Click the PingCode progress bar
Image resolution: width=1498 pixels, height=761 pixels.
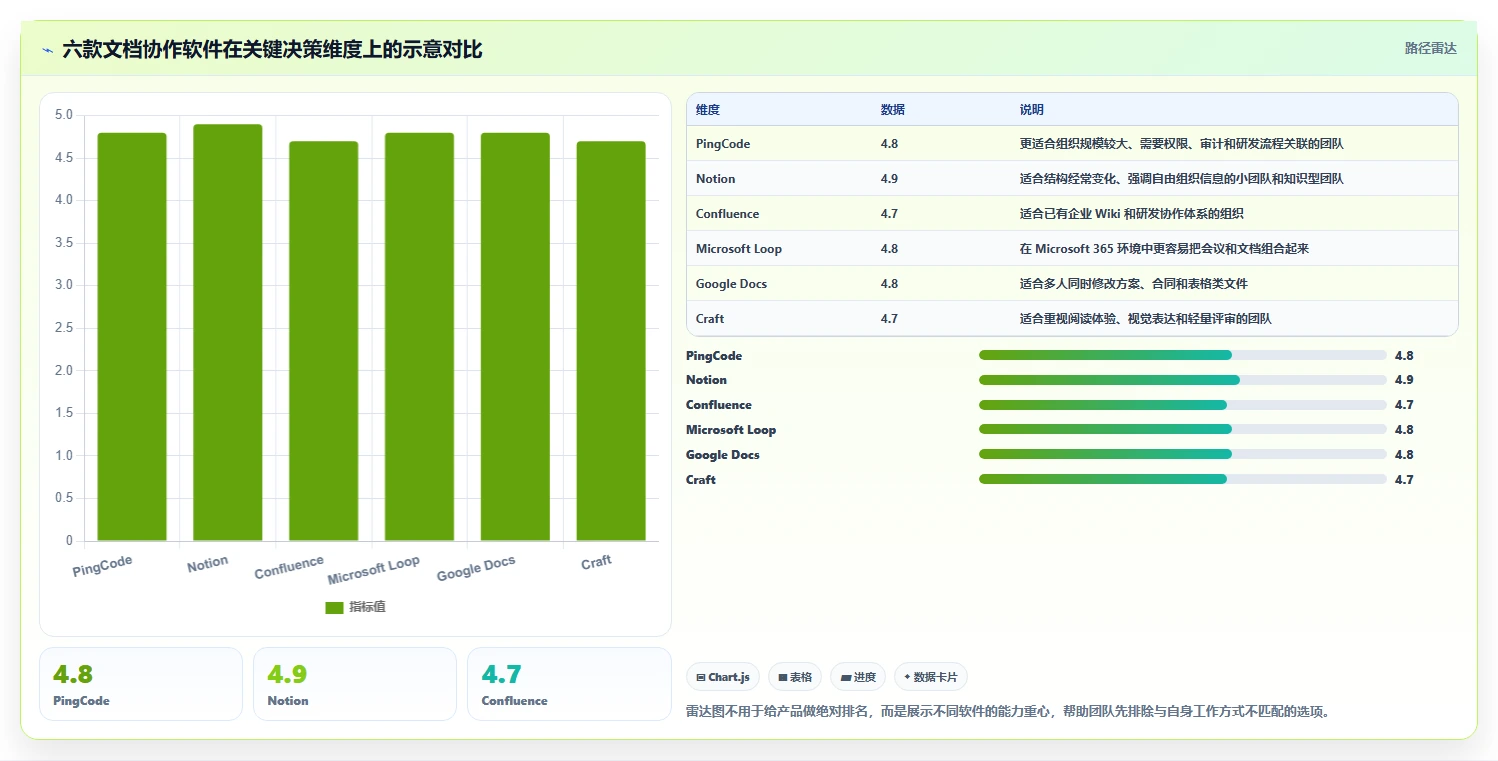pyautogui.click(x=1183, y=355)
